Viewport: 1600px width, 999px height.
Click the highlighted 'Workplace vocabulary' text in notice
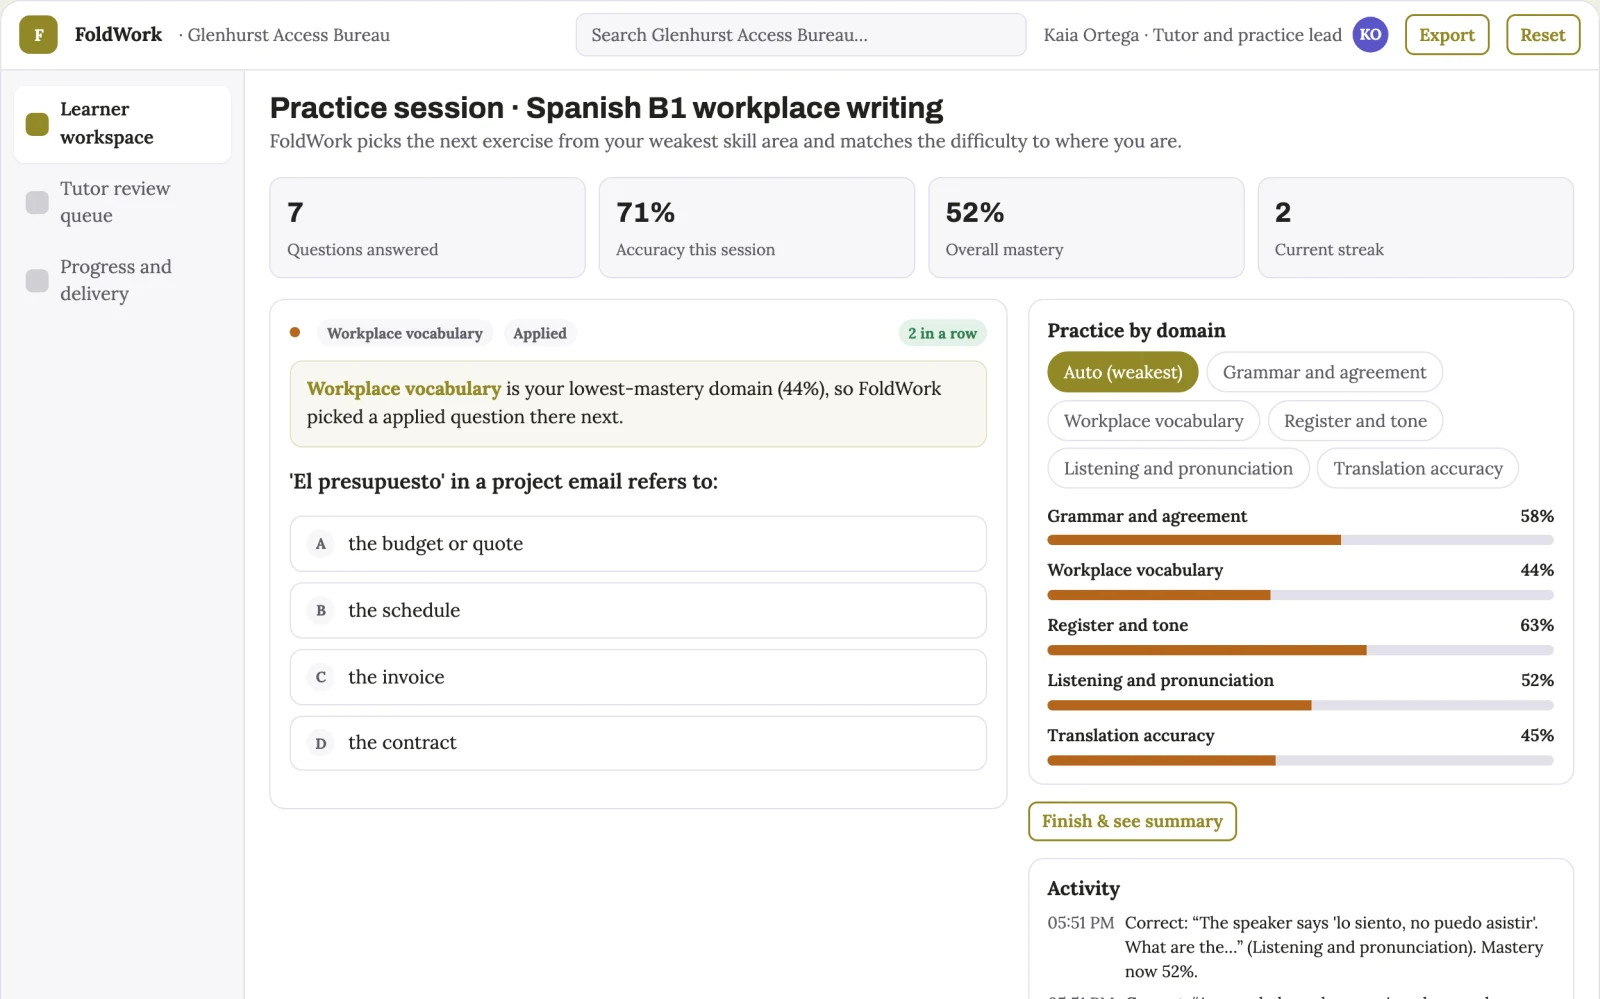click(404, 388)
